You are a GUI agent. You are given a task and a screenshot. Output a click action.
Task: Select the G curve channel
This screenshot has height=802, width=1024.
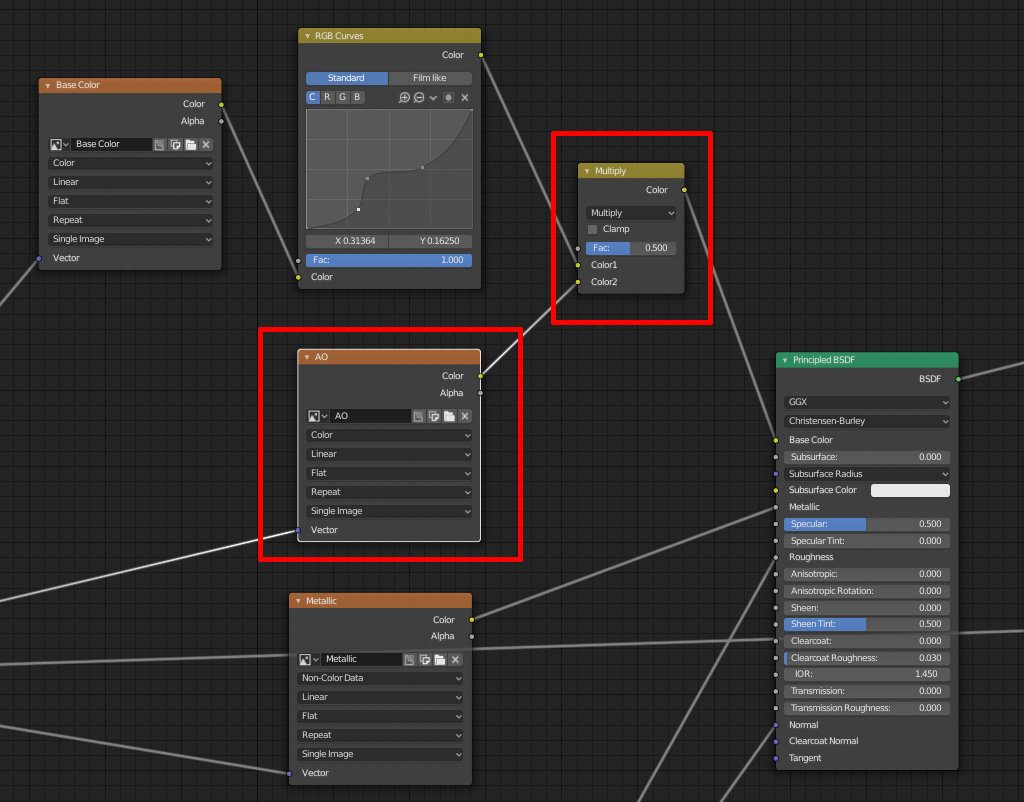(x=342, y=97)
